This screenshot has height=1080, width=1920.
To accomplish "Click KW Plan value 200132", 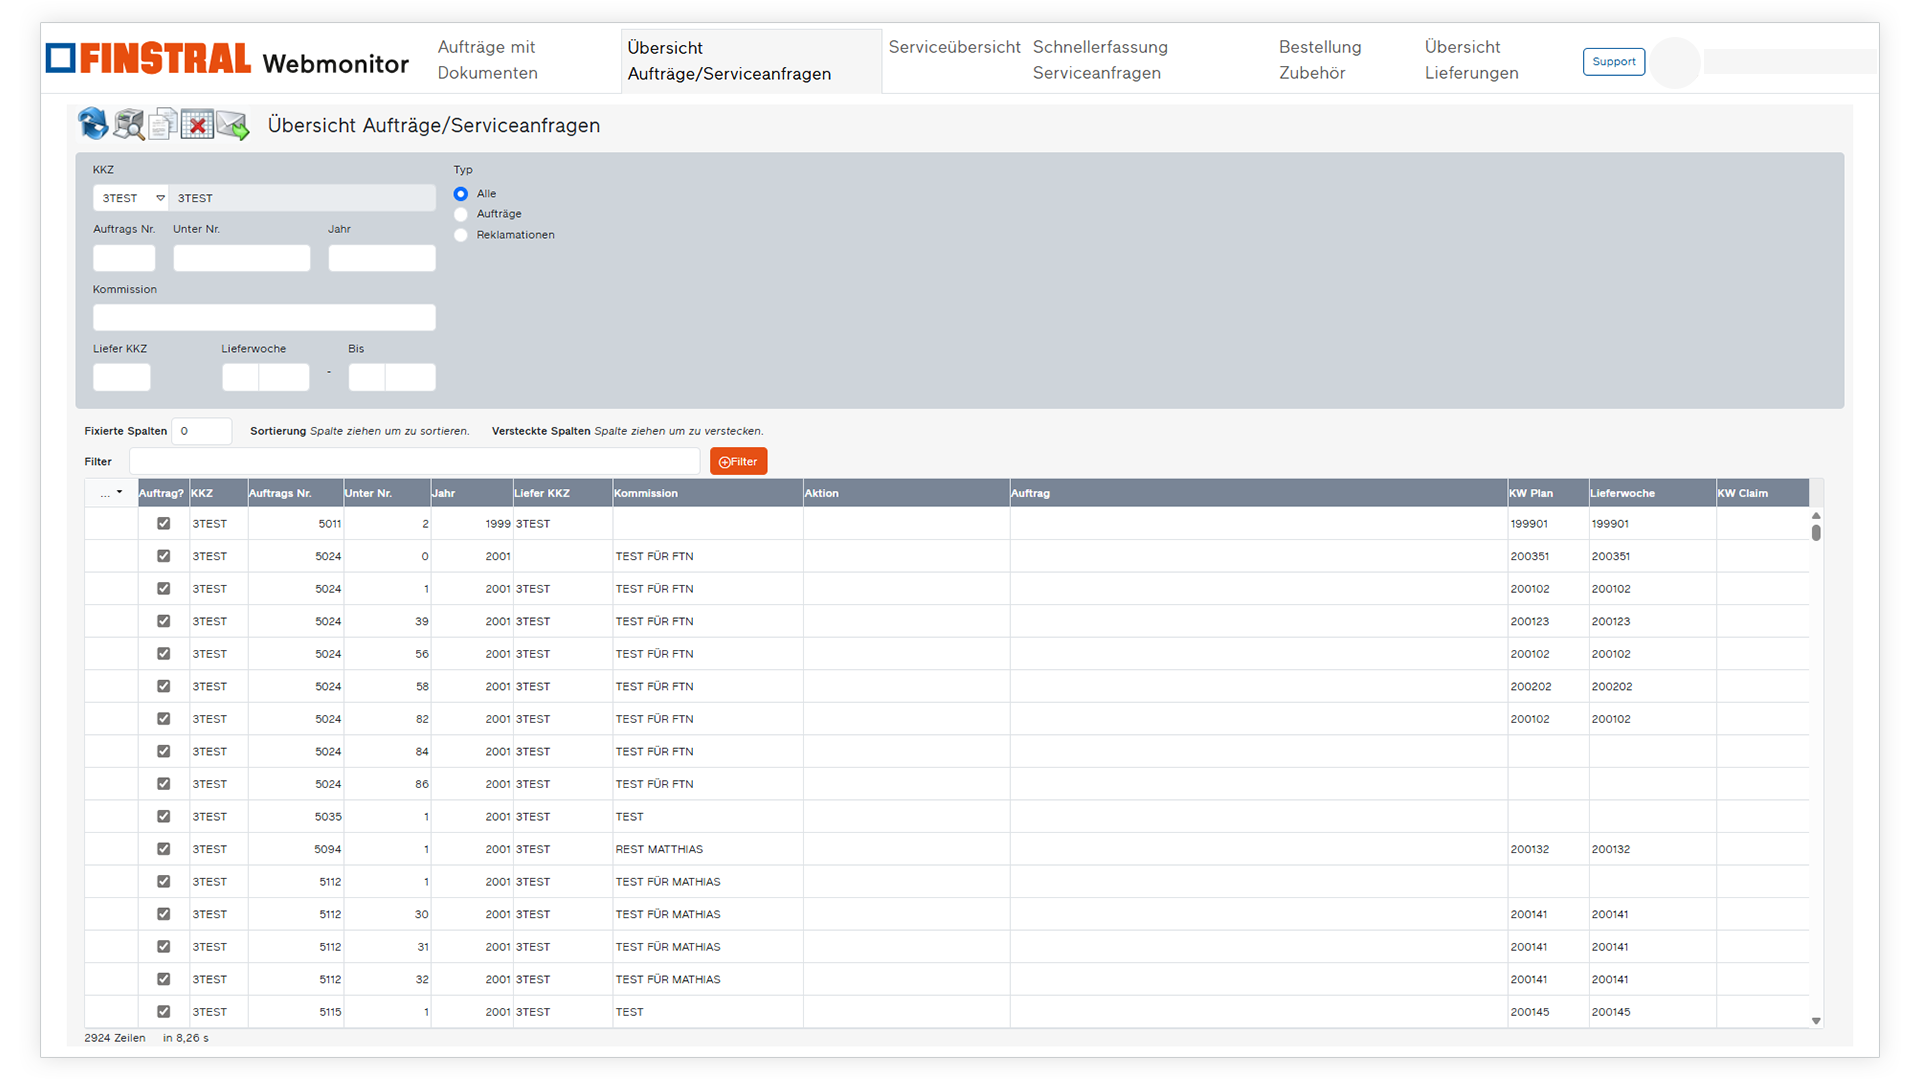I will tap(1529, 849).
